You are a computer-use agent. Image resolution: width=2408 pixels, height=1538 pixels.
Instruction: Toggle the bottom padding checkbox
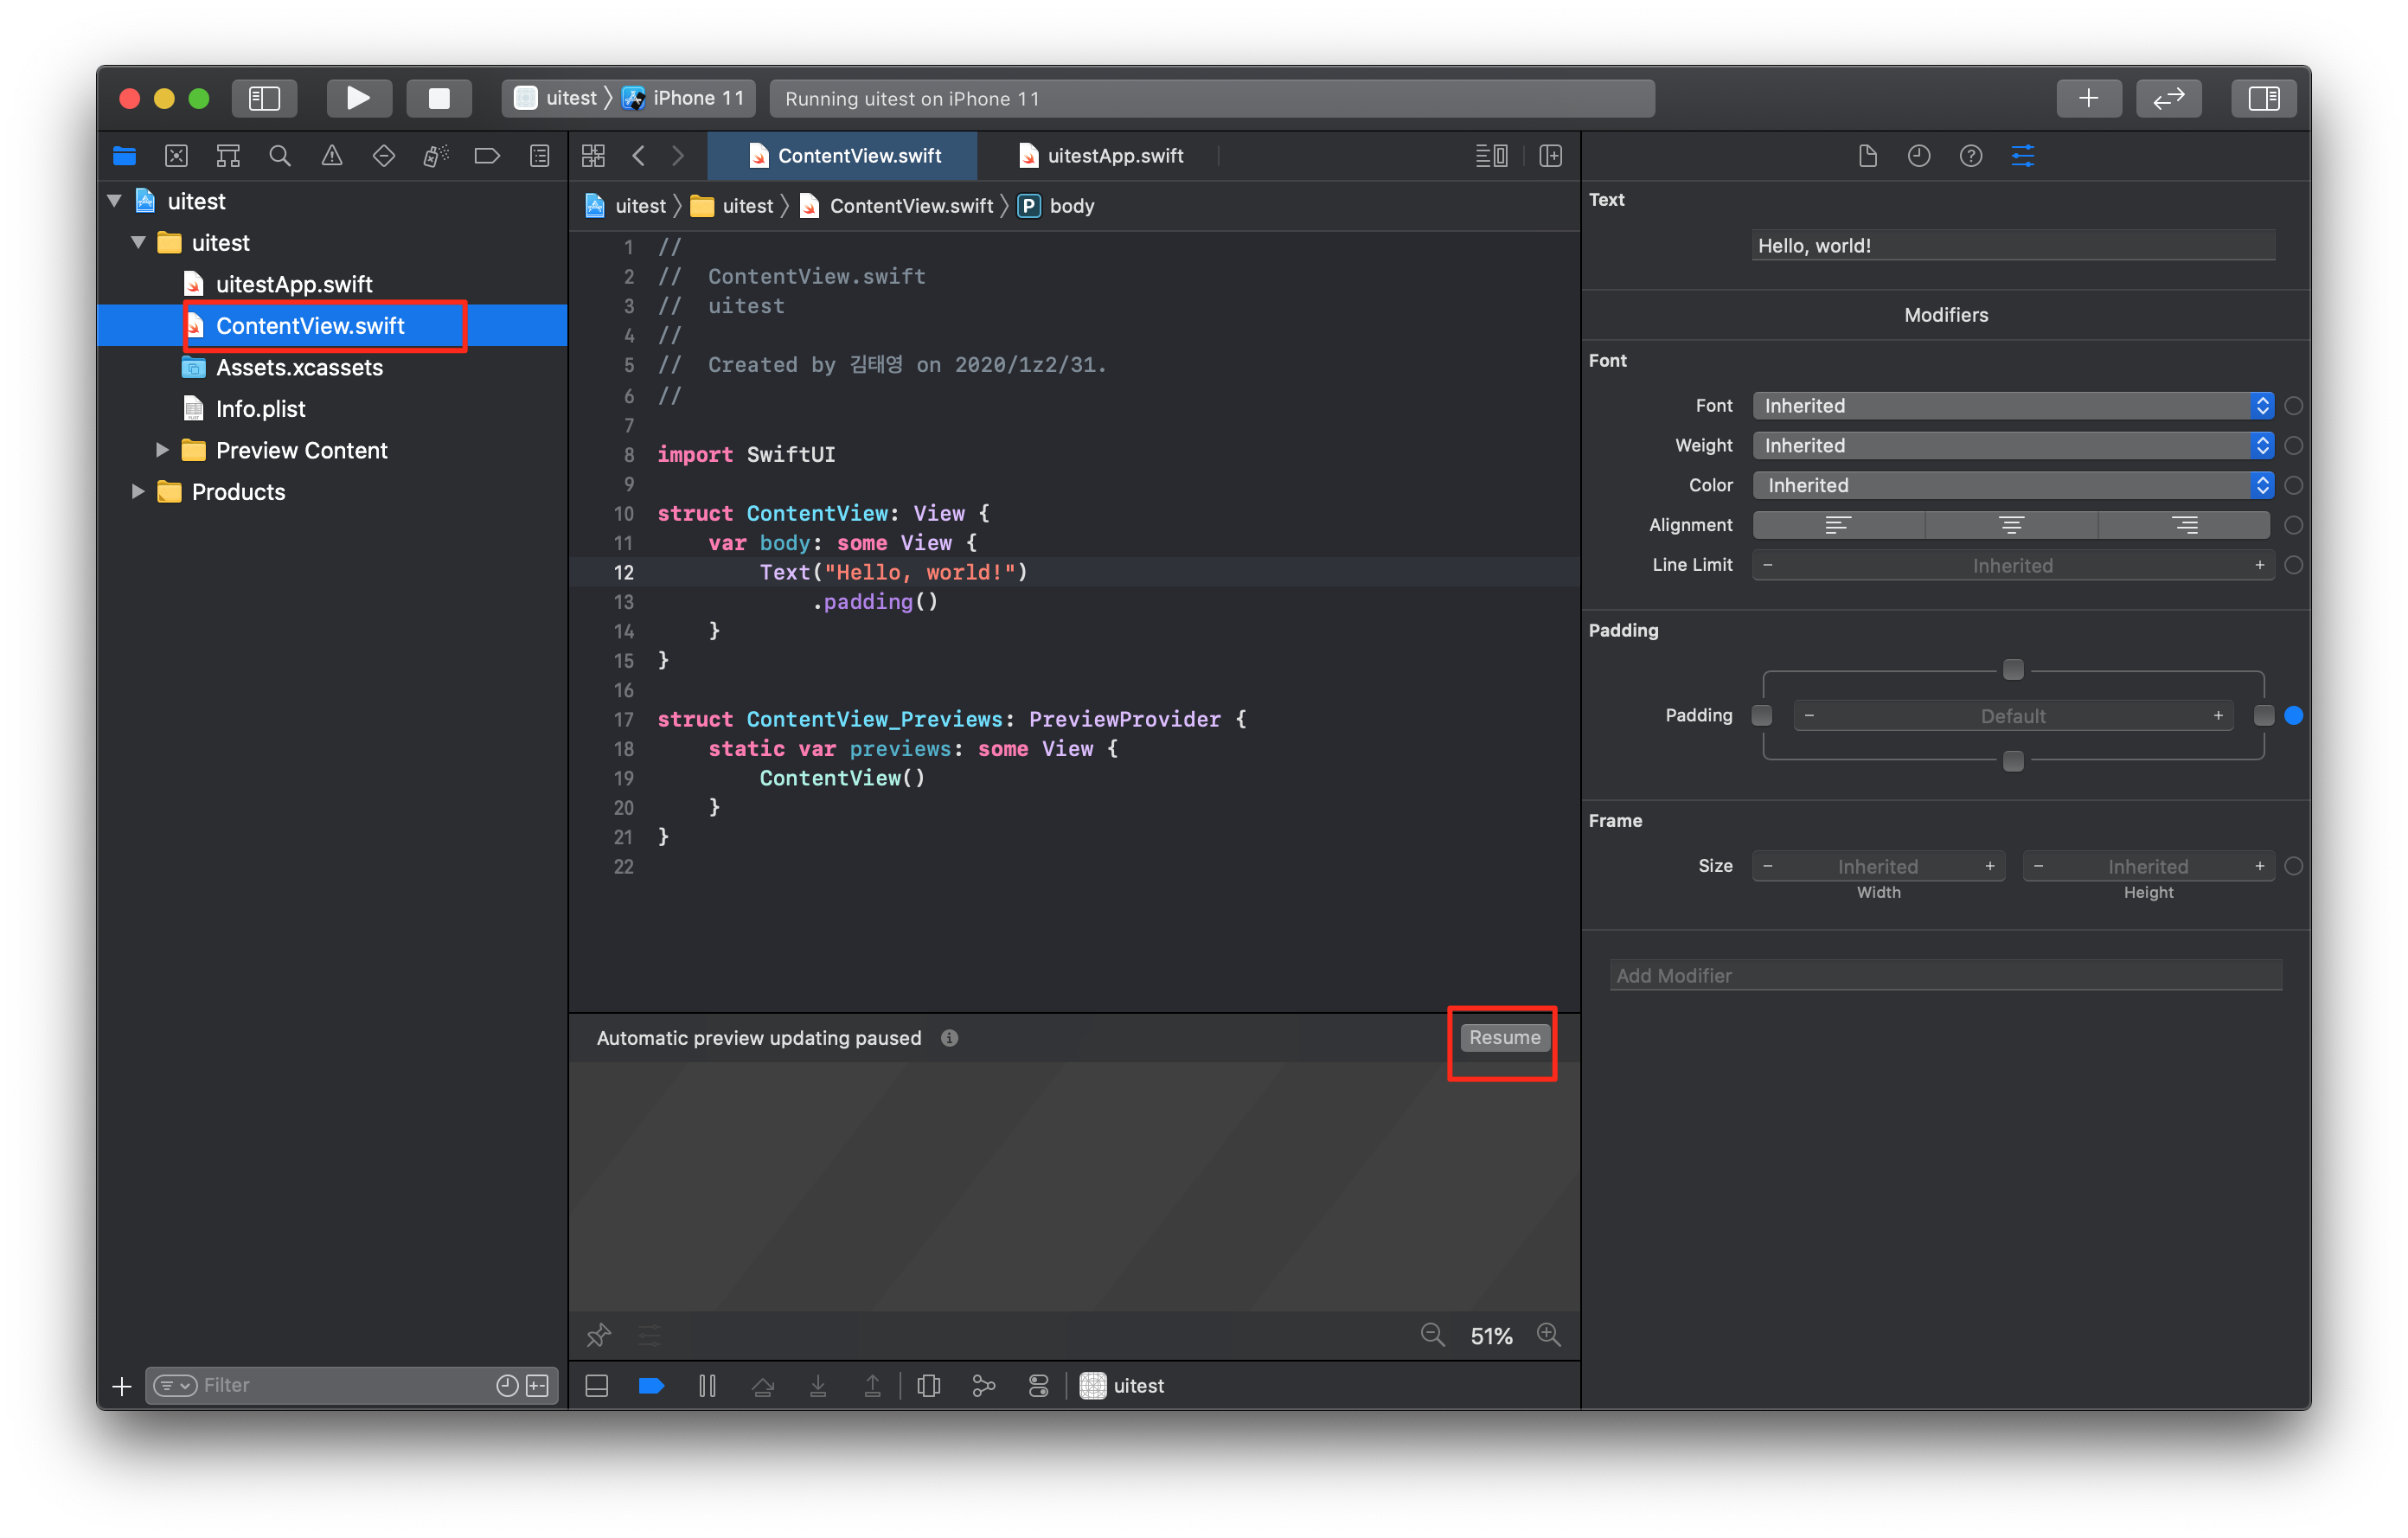point(2013,762)
